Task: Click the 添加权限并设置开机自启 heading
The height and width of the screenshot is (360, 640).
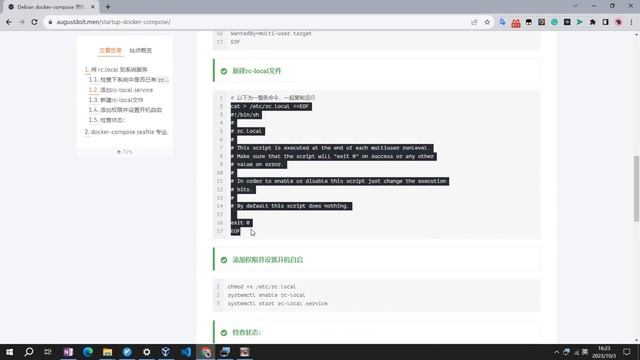Action: pyautogui.click(x=268, y=260)
